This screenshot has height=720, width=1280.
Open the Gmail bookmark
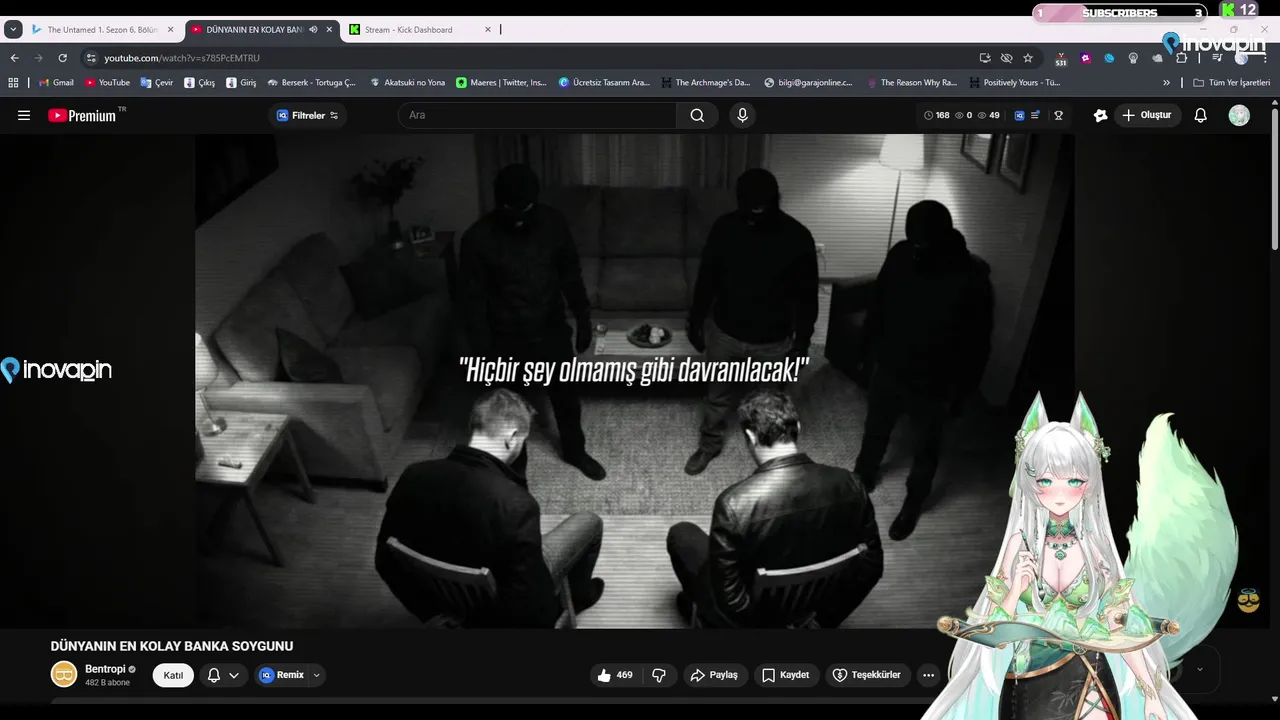coord(56,83)
